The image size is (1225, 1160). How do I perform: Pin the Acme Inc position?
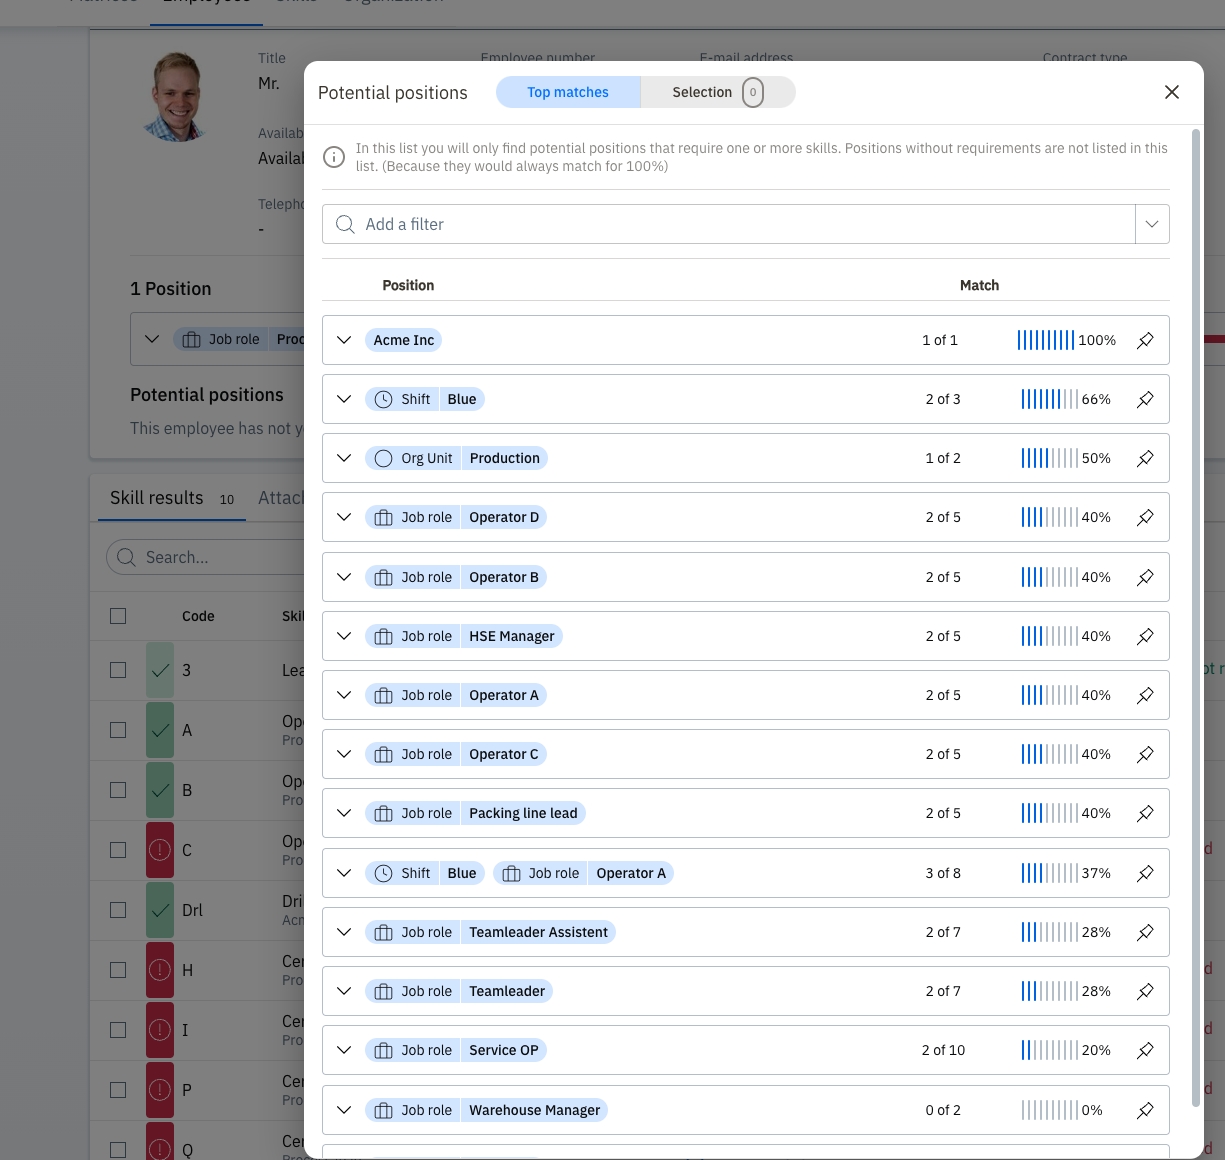[x=1145, y=340]
